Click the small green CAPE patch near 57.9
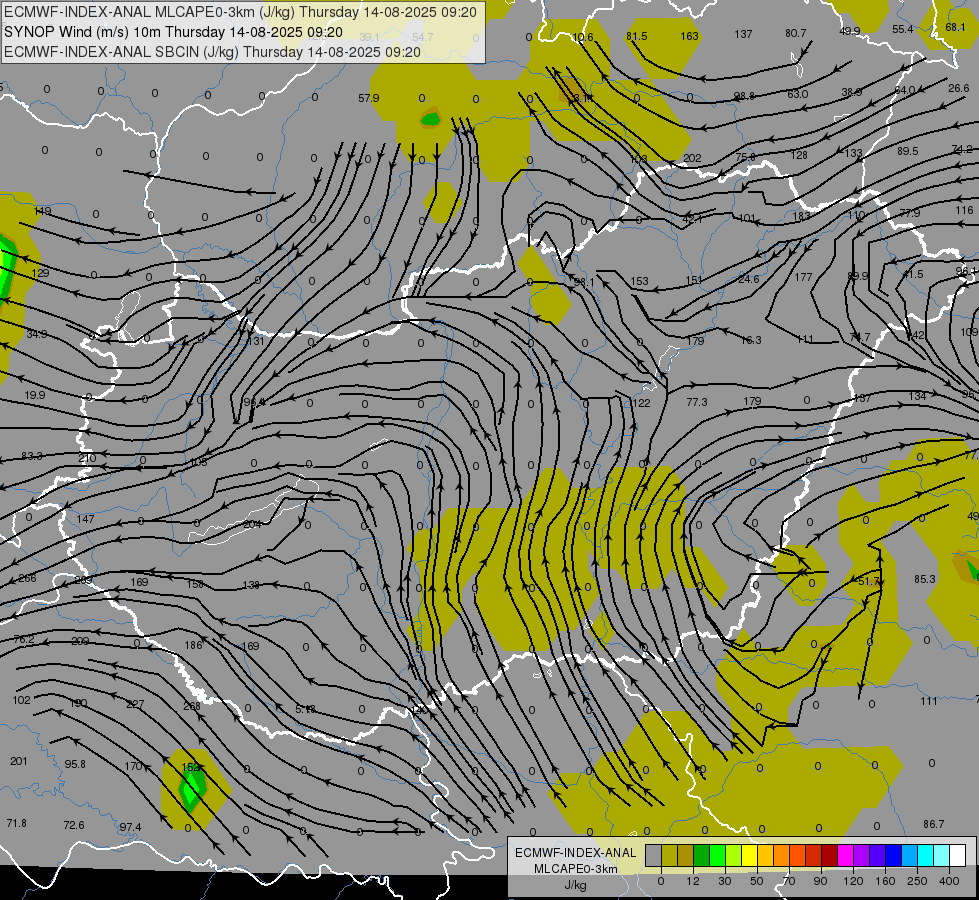Viewport: 979px width, 900px height. [x=431, y=117]
